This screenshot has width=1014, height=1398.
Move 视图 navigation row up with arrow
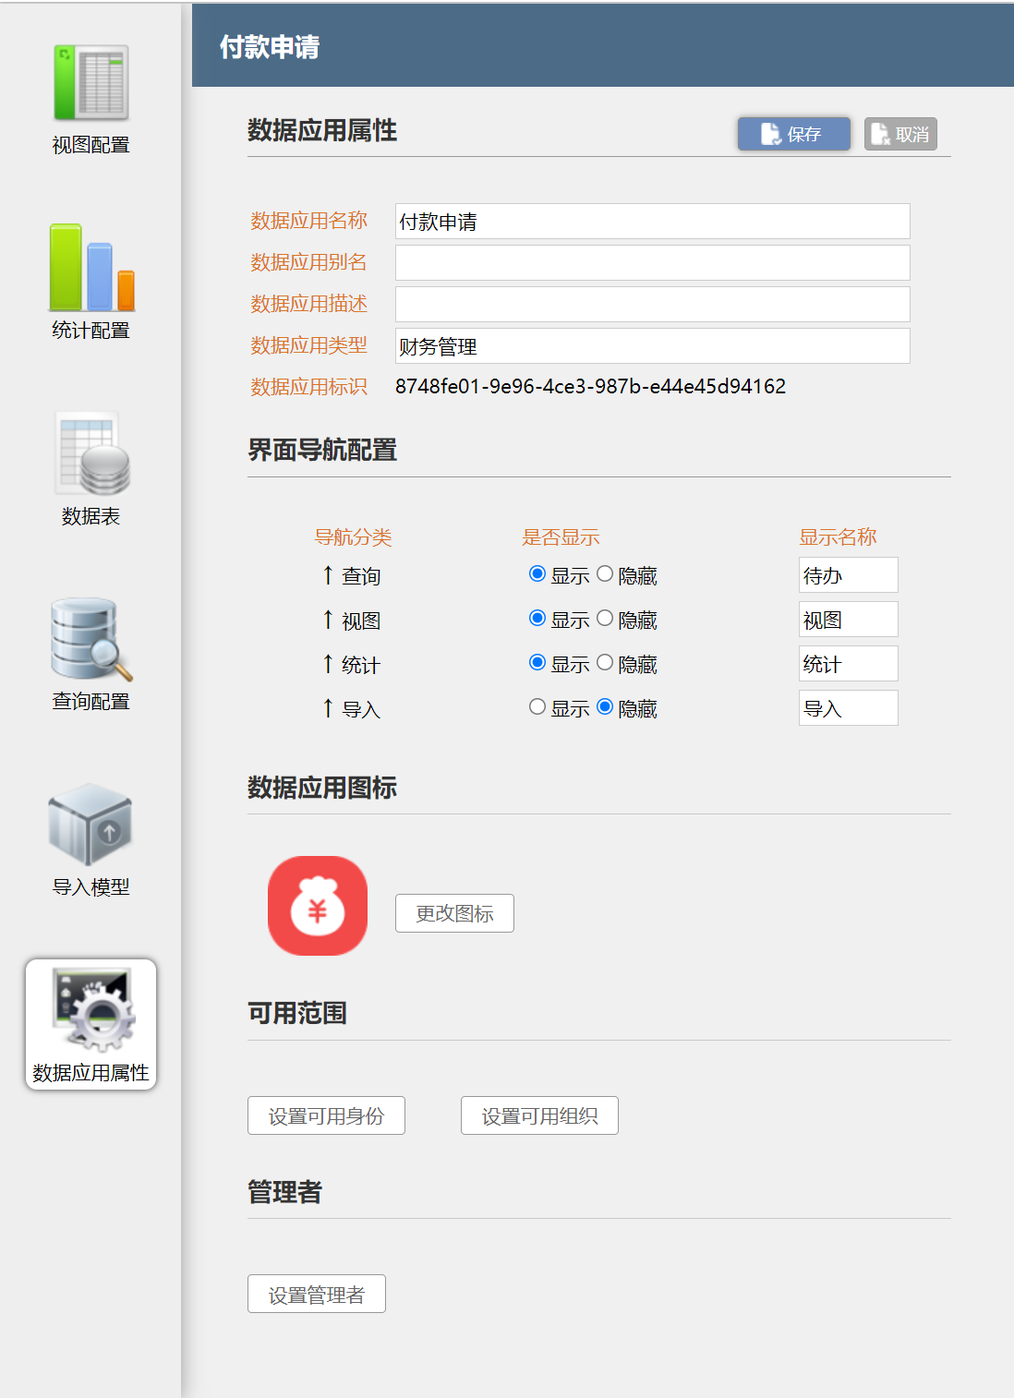point(328,620)
